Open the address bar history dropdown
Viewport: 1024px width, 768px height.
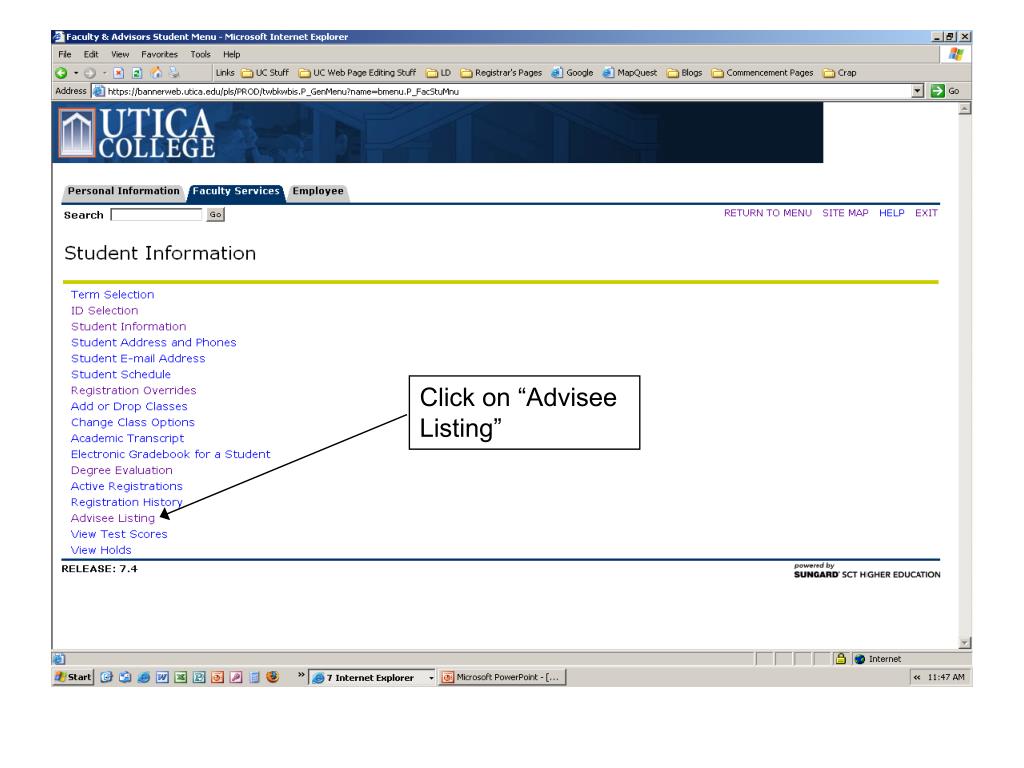tap(918, 91)
